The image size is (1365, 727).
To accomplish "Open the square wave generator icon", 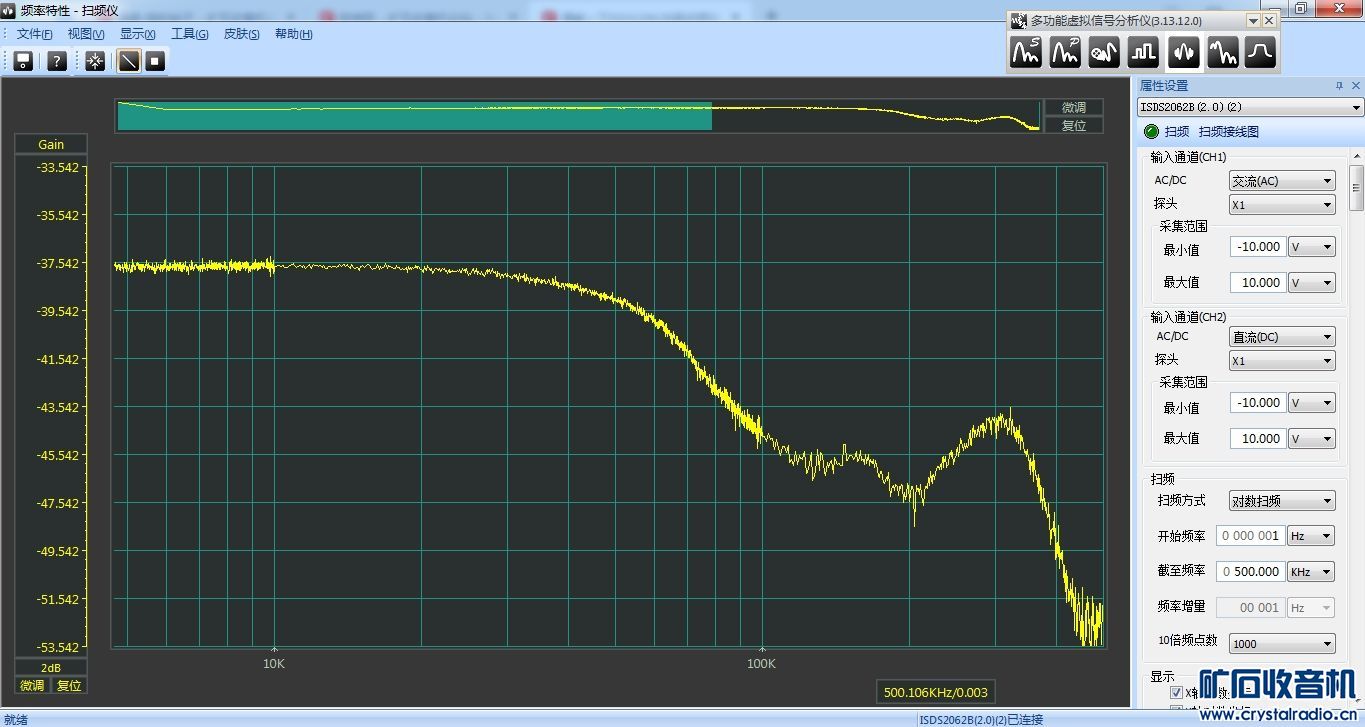I will tap(1143, 52).
